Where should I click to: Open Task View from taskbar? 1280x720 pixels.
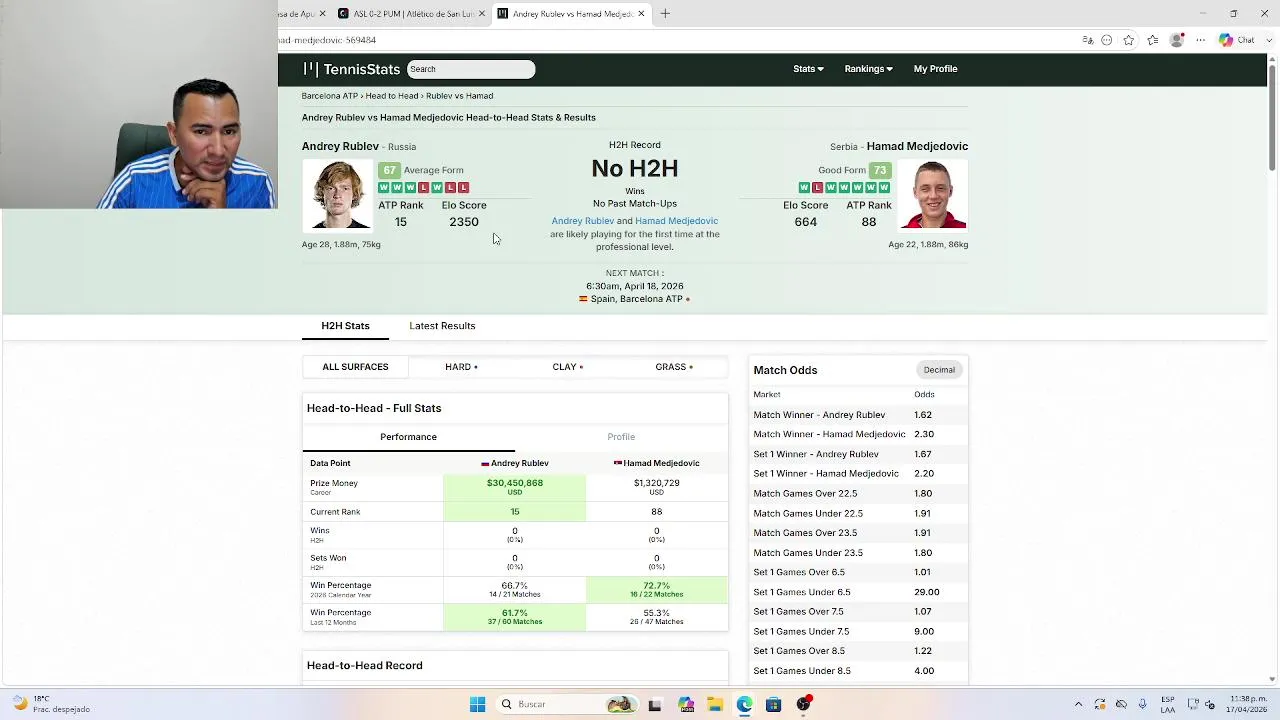point(655,704)
